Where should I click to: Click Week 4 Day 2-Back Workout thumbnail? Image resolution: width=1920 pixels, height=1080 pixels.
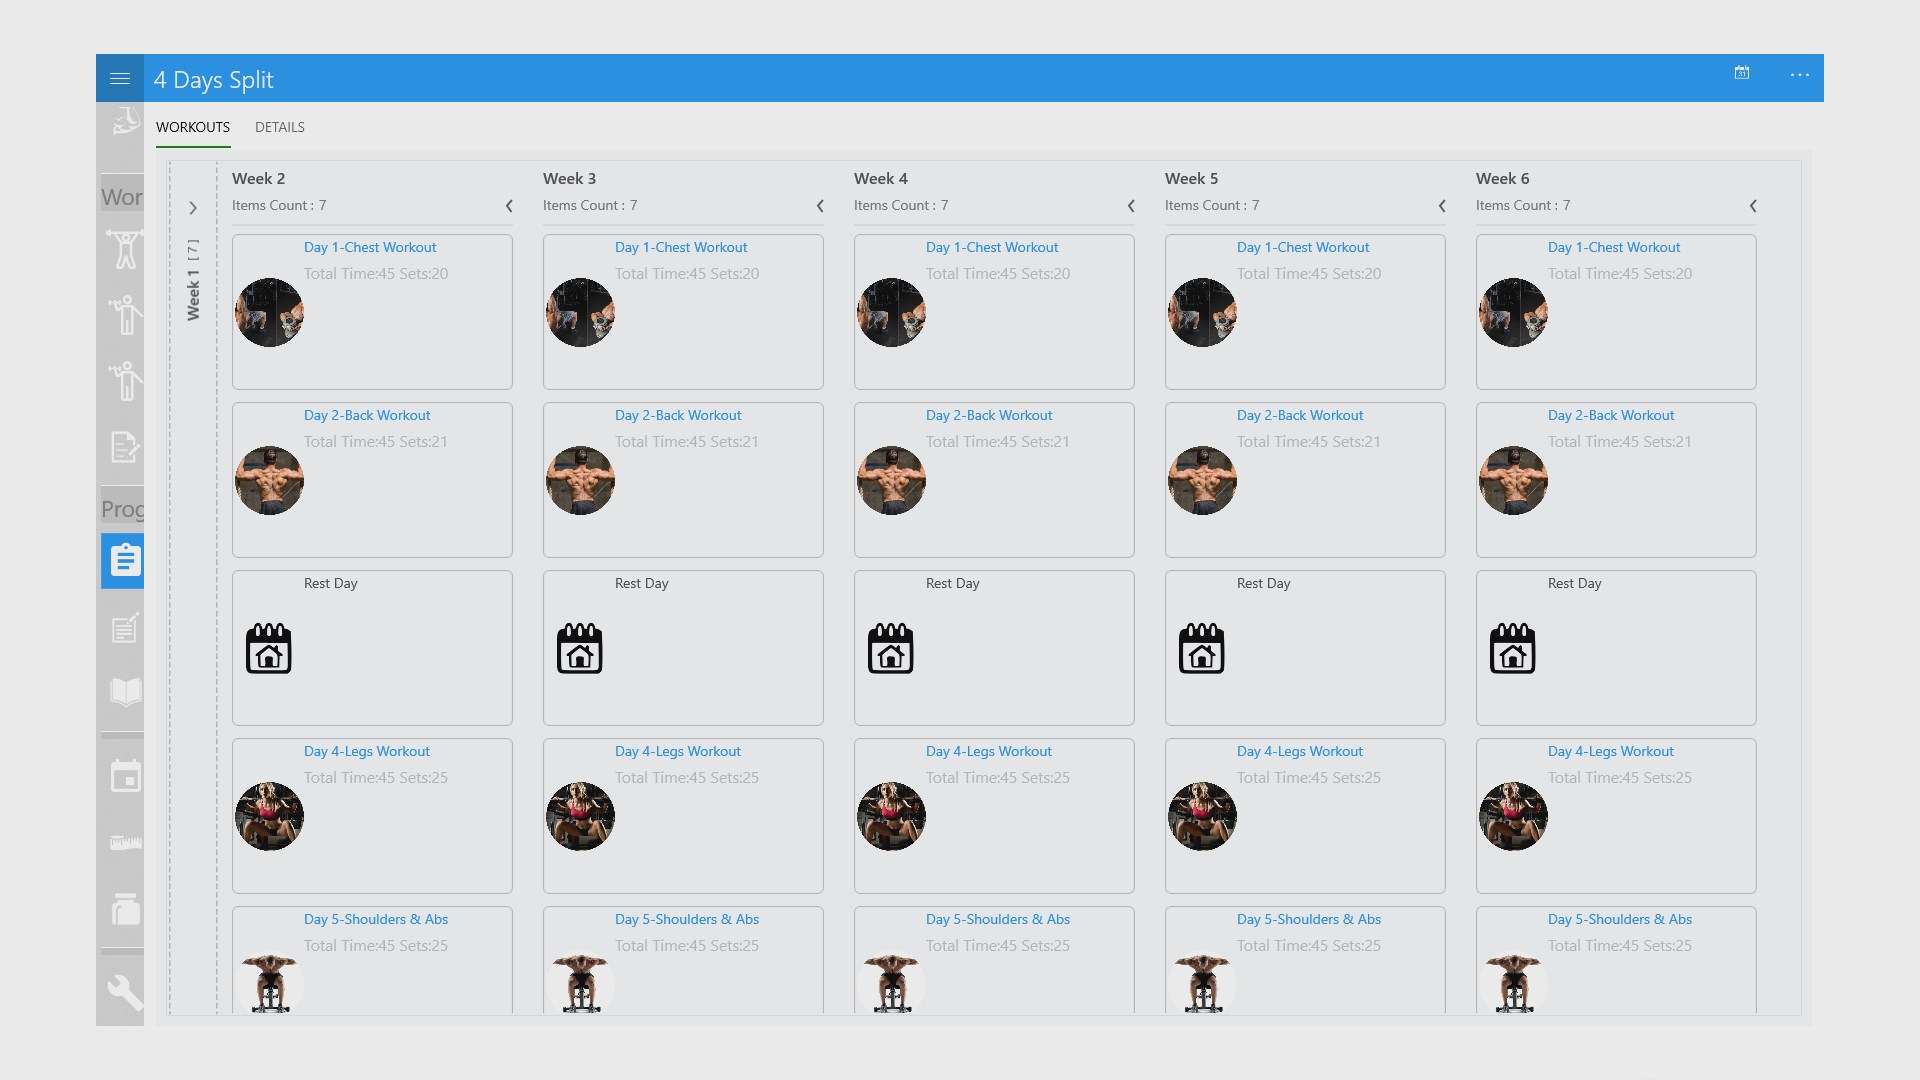tap(891, 481)
